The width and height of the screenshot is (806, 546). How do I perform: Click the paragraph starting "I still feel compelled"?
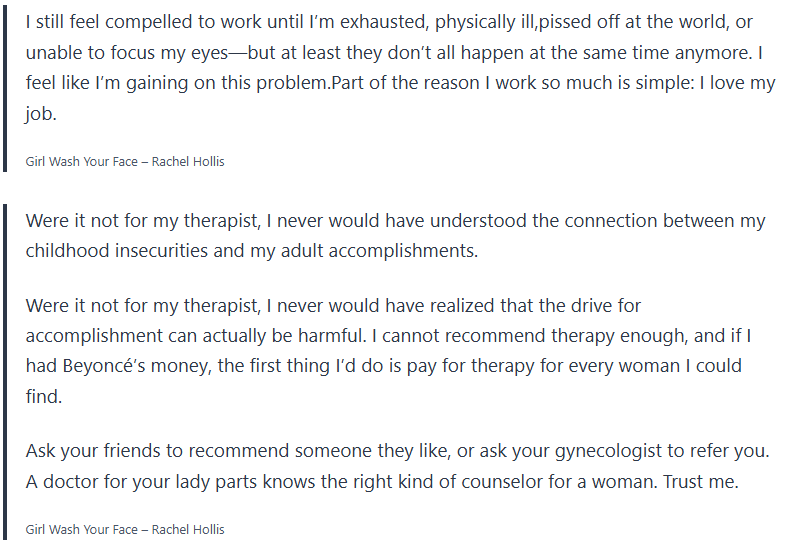(x=400, y=67)
